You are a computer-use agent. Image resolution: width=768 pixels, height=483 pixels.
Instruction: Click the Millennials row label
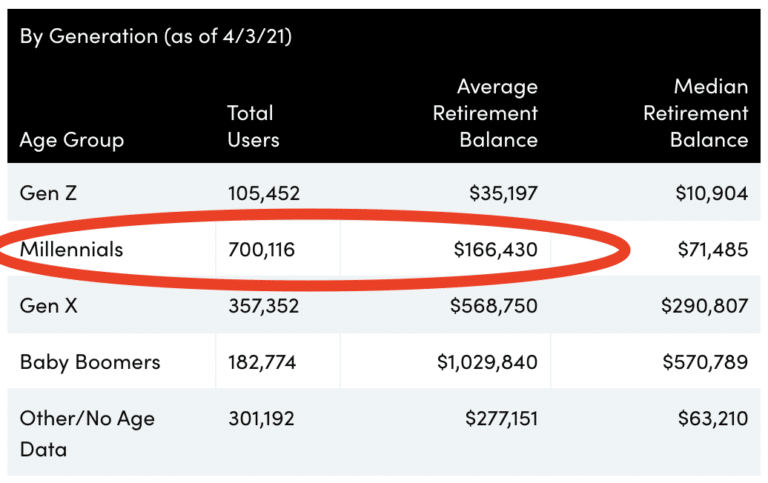tap(71, 249)
